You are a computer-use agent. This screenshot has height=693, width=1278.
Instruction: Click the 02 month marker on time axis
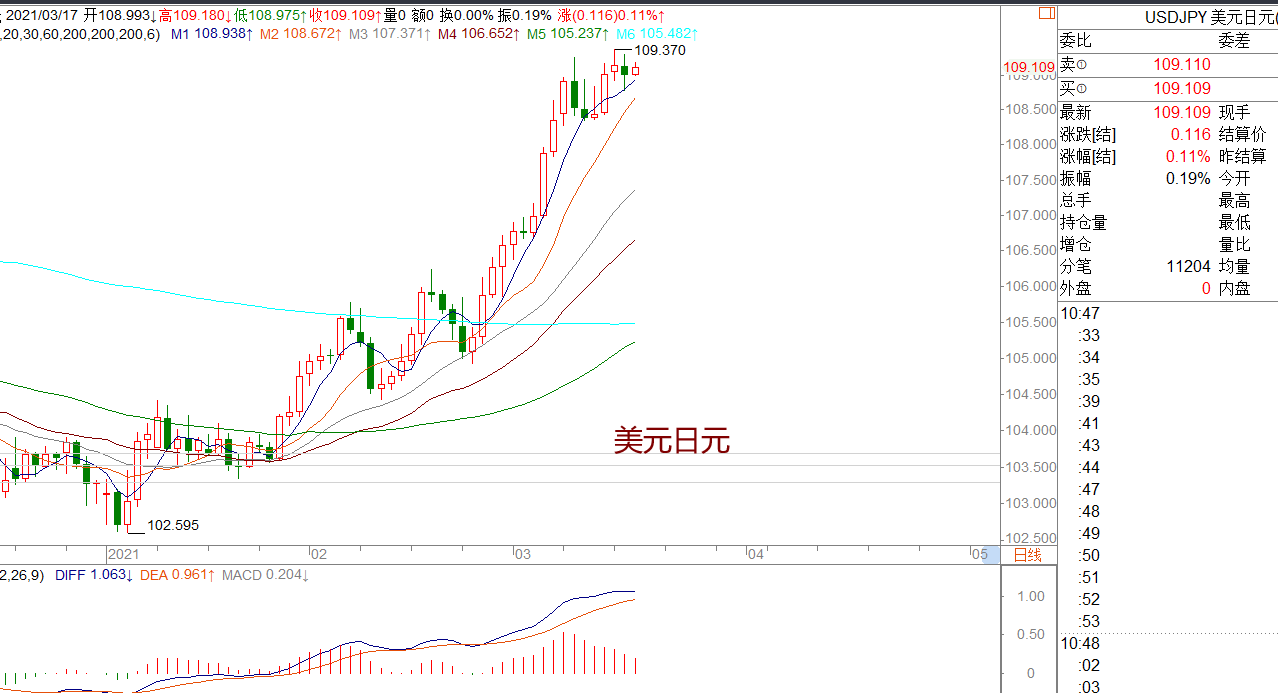(x=319, y=554)
